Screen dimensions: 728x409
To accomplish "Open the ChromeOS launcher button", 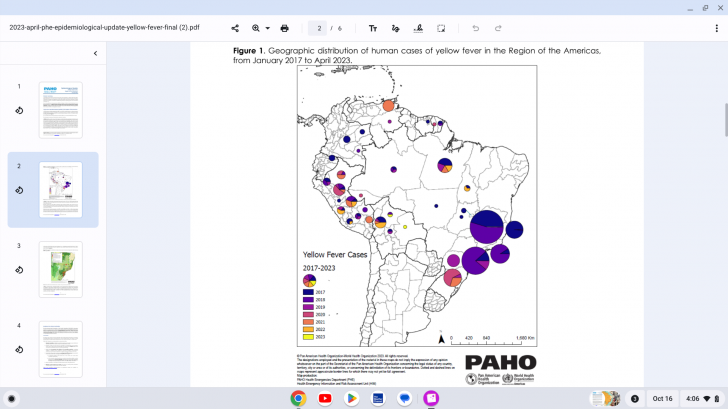I will (12, 398).
